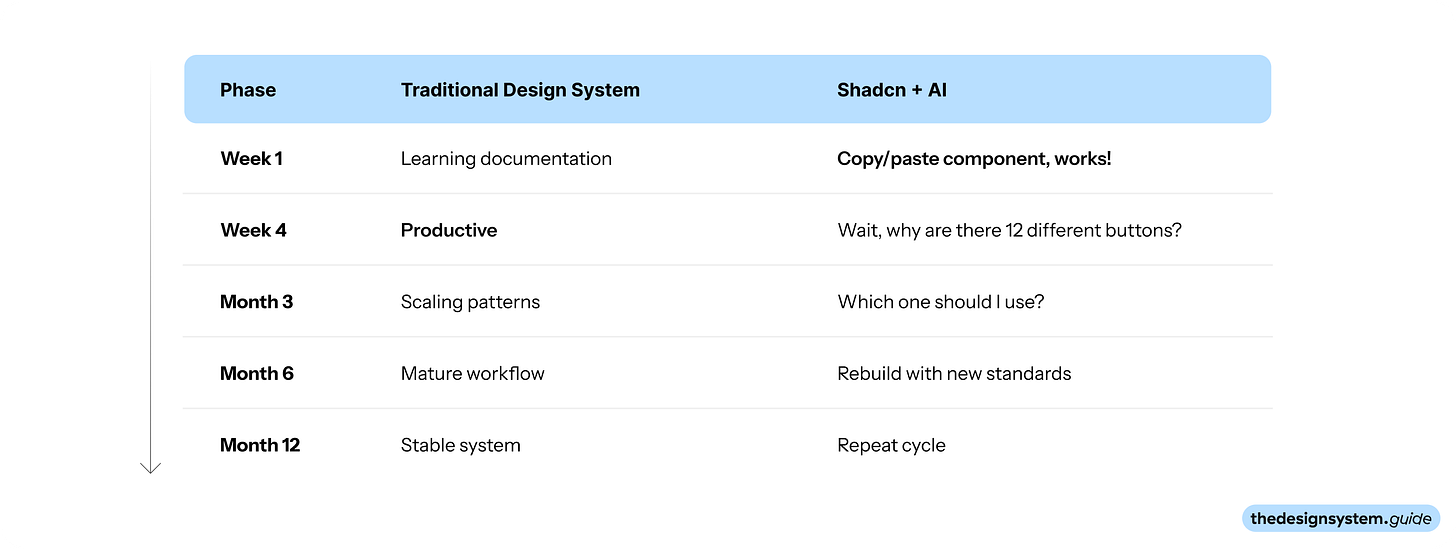This screenshot has width=1456, height=549.
Task: Select the 'Month 12' row label
Action: [260, 446]
